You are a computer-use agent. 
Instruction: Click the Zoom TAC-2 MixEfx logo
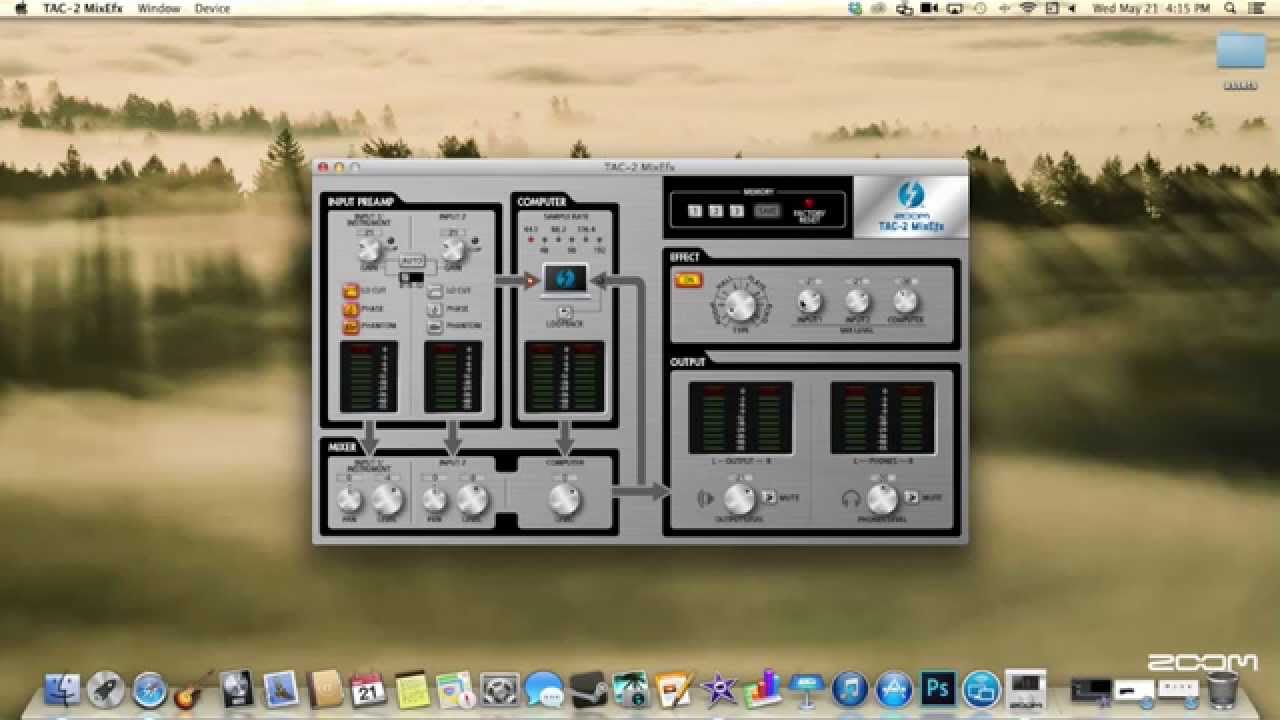pyautogui.click(x=911, y=207)
